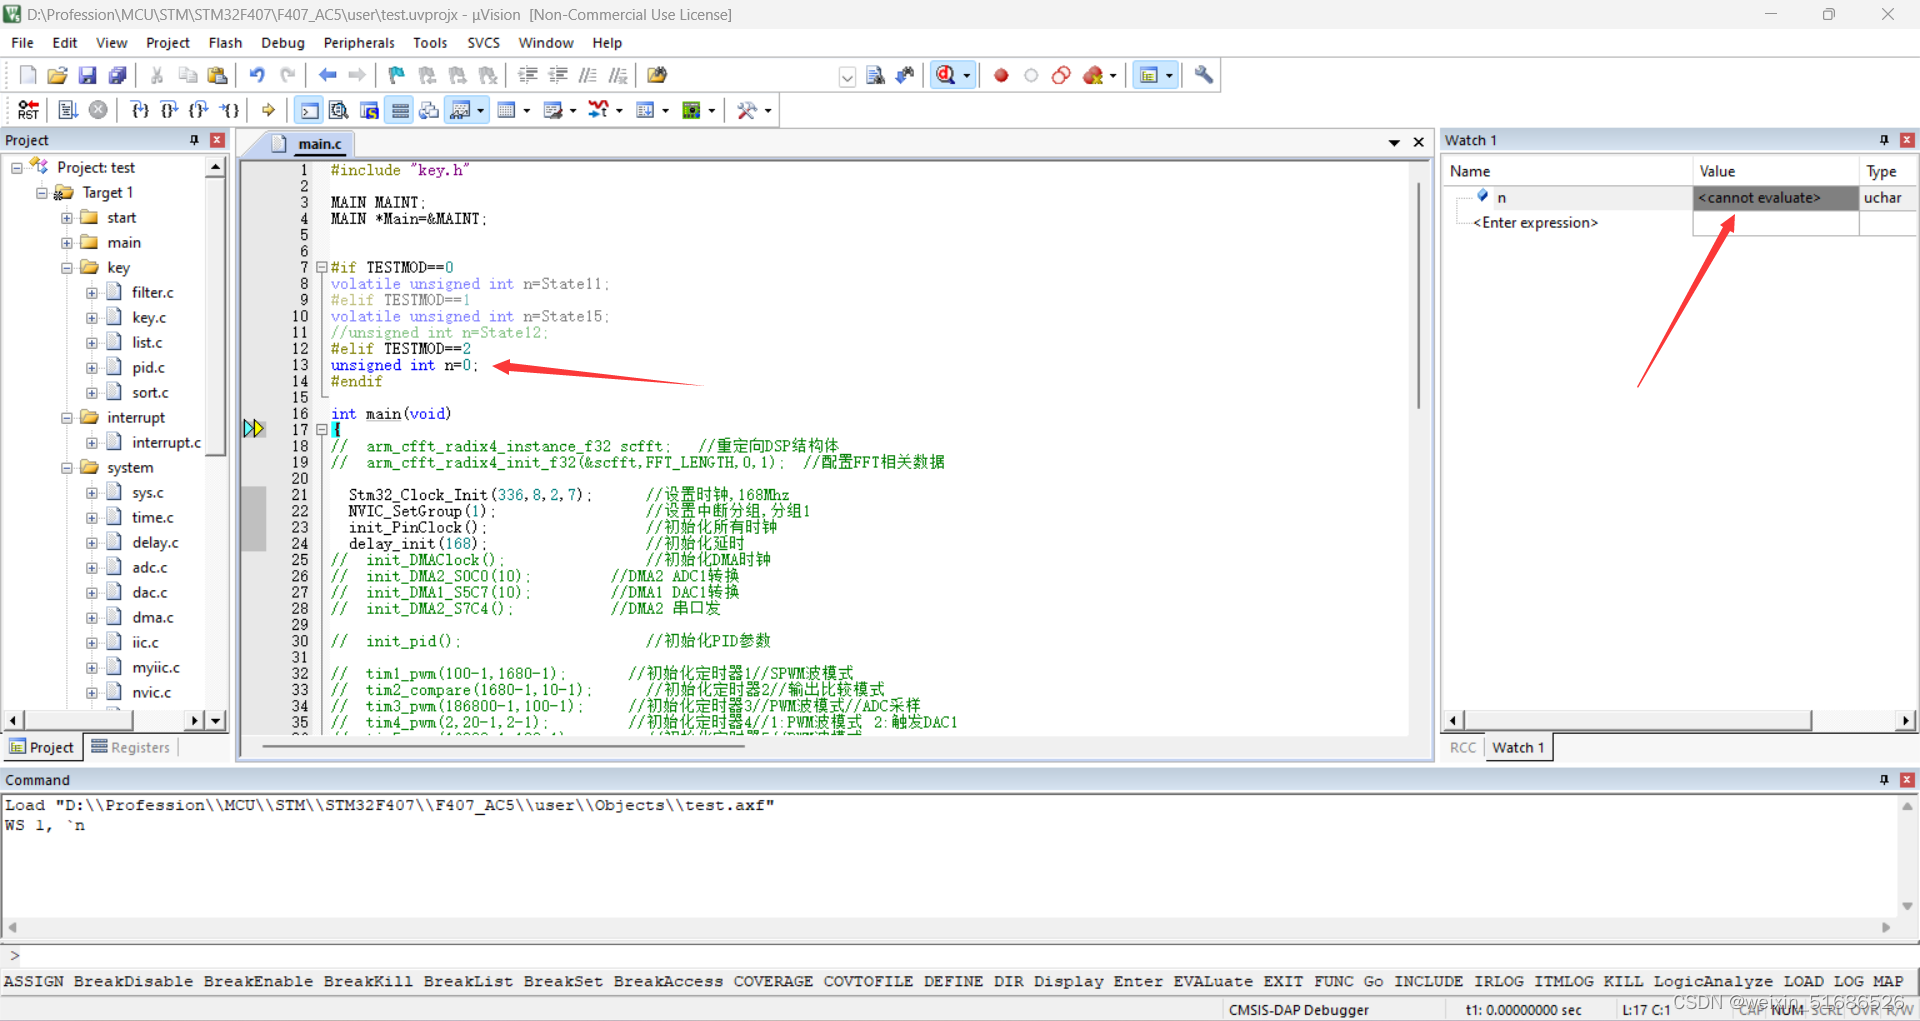Click the Open file folder icon

[58, 75]
